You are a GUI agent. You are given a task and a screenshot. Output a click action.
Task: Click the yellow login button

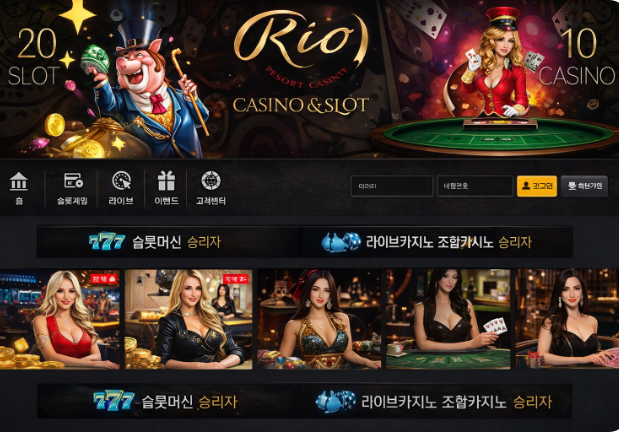pos(537,186)
